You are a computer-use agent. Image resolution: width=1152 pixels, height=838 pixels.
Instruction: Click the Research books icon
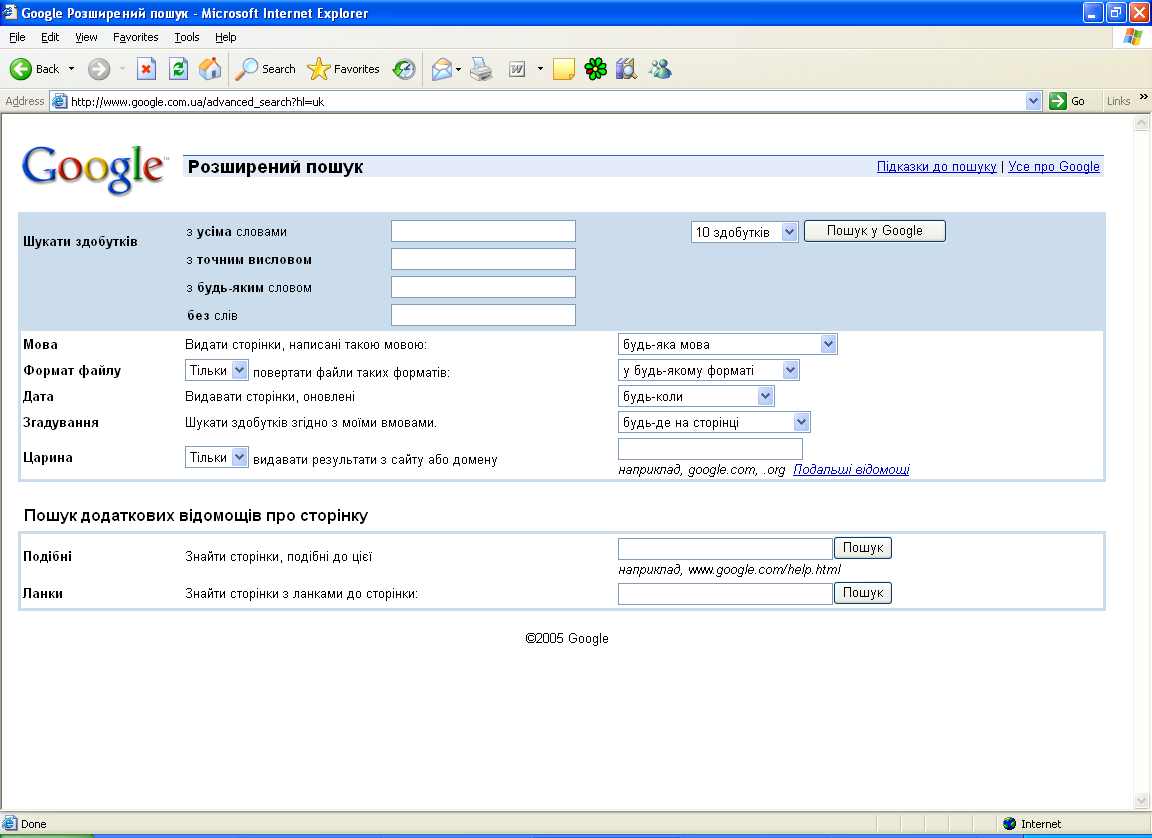[x=627, y=69]
